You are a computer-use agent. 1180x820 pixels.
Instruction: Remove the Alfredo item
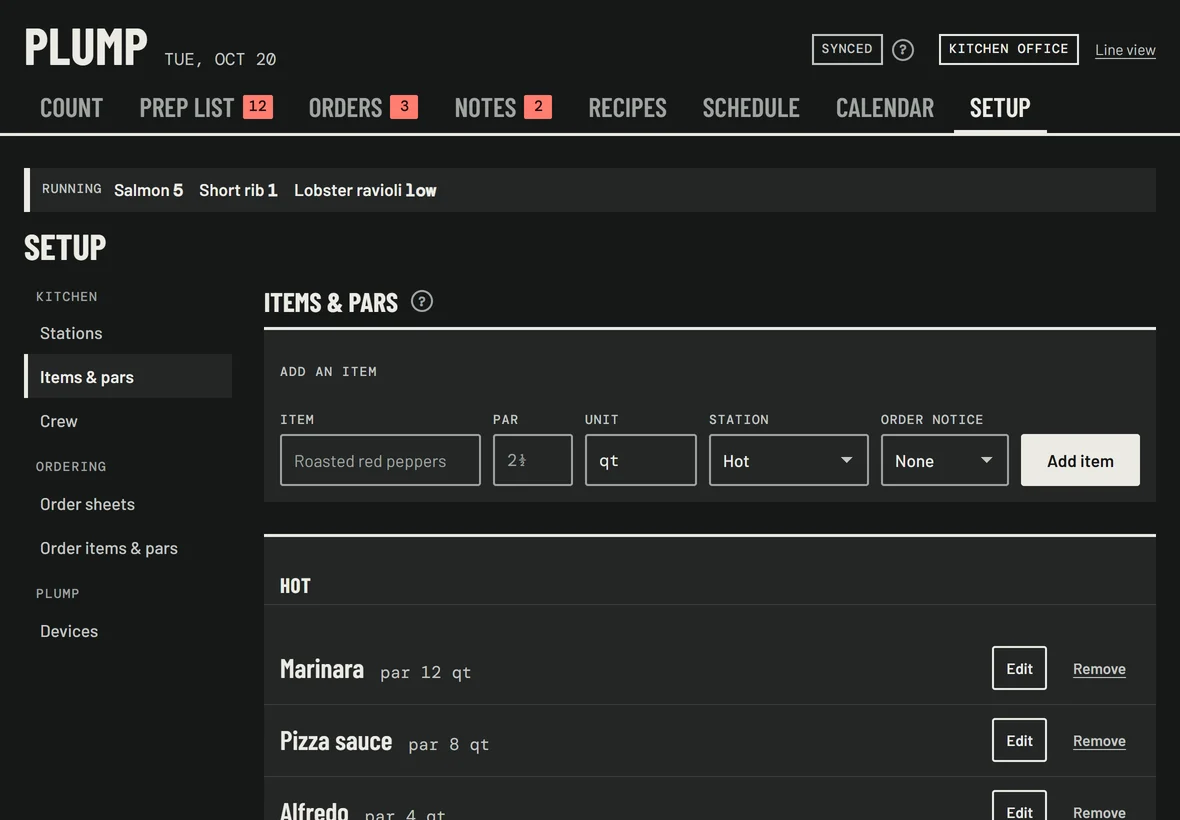pyautogui.click(x=1099, y=812)
